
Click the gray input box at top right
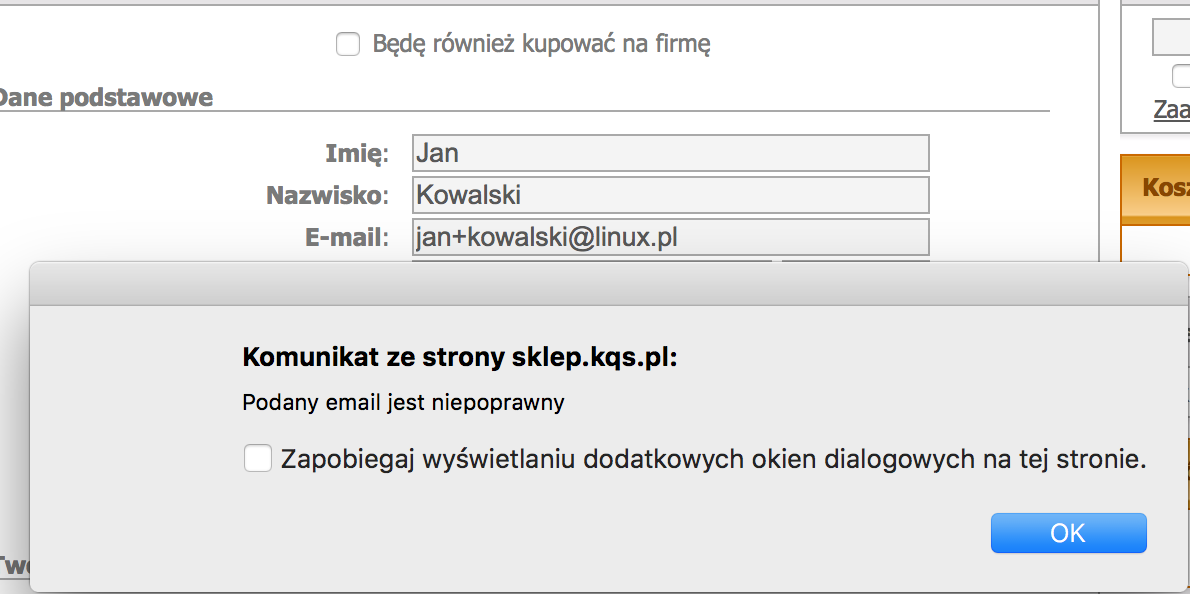tap(1170, 37)
